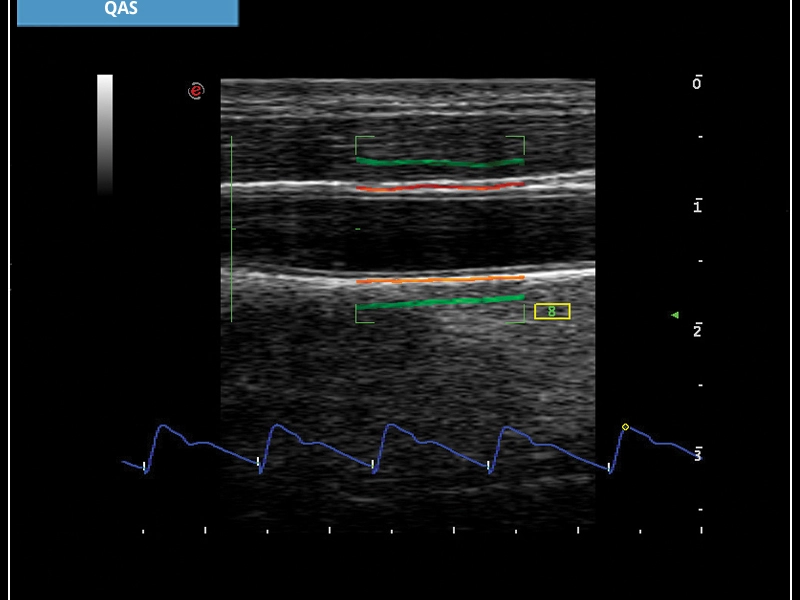The width and height of the screenshot is (800, 600).
Task: Click the red 'e' logo icon
Action: point(196,91)
